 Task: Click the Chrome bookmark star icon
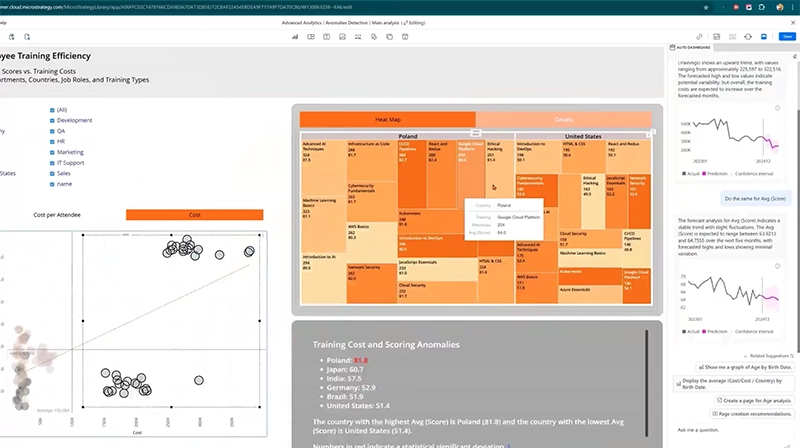(706, 7)
